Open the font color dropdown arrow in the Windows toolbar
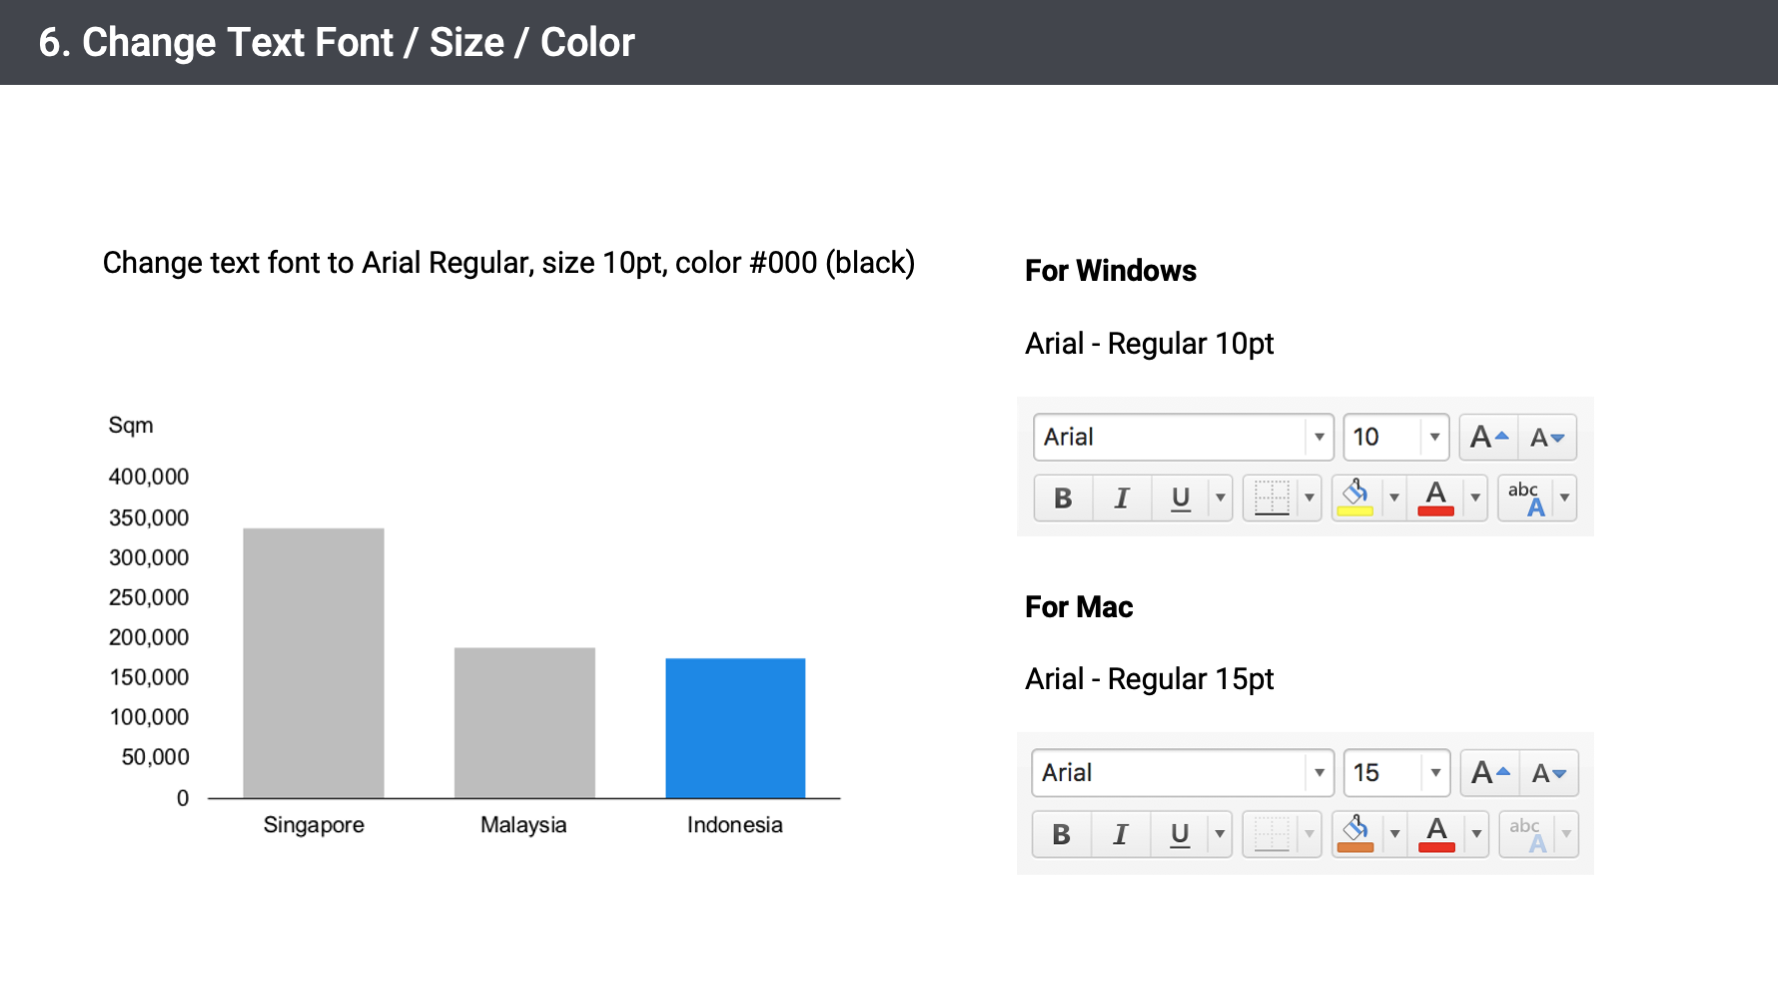 1475,497
